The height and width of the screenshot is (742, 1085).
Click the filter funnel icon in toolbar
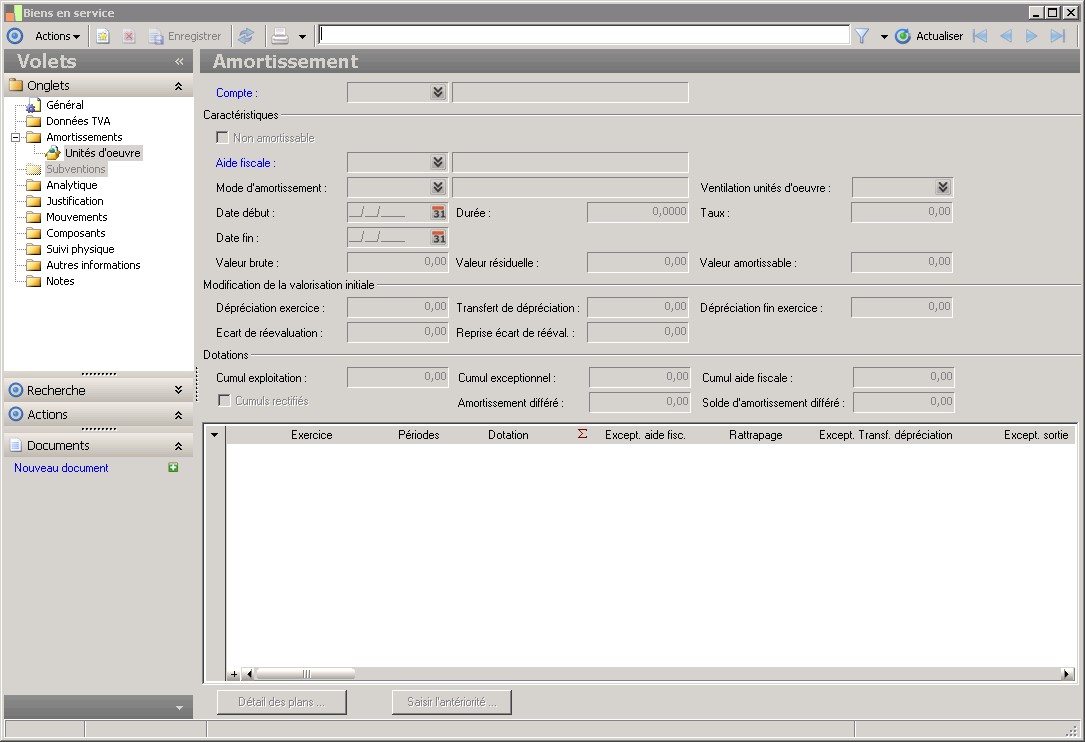click(x=861, y=36)
